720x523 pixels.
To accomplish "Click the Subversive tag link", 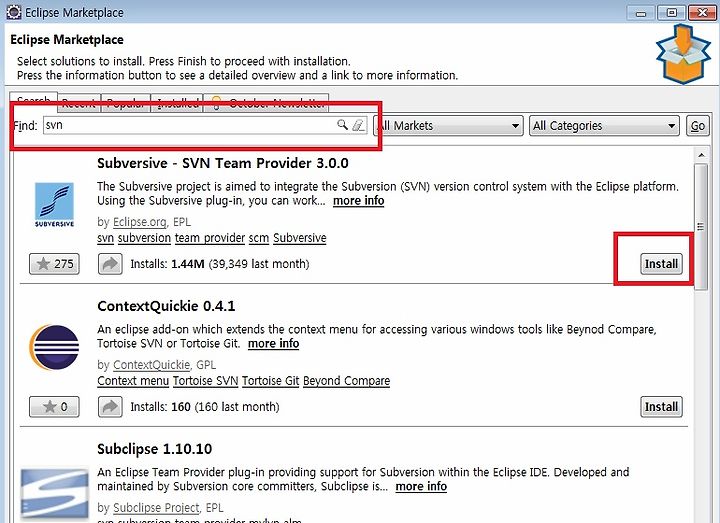I will tap(300, 238).
